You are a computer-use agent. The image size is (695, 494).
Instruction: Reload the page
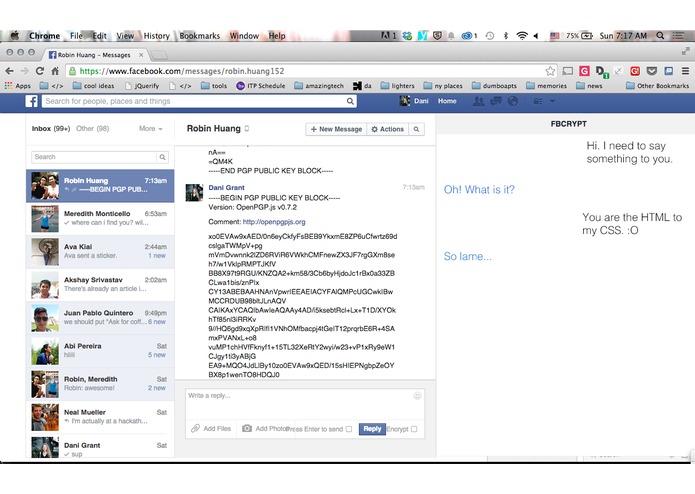tap(40, 71)
